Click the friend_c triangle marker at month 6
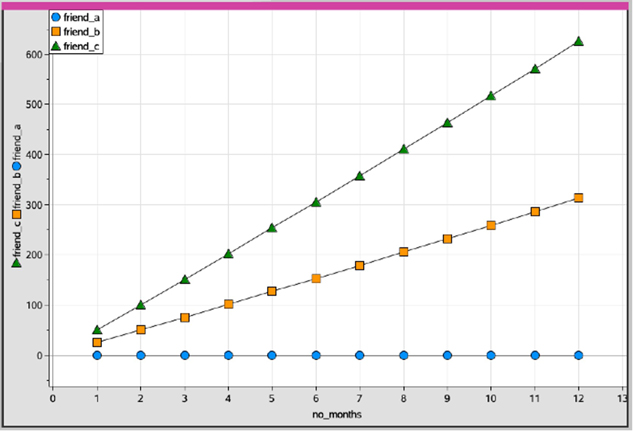Image resolution: width=633 pixels, height=431 pixels. pos(316,202)
